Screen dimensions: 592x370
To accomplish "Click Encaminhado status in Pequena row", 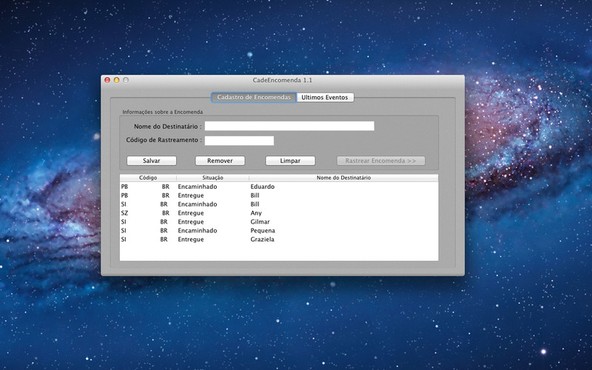I will (x=197, y=231).
